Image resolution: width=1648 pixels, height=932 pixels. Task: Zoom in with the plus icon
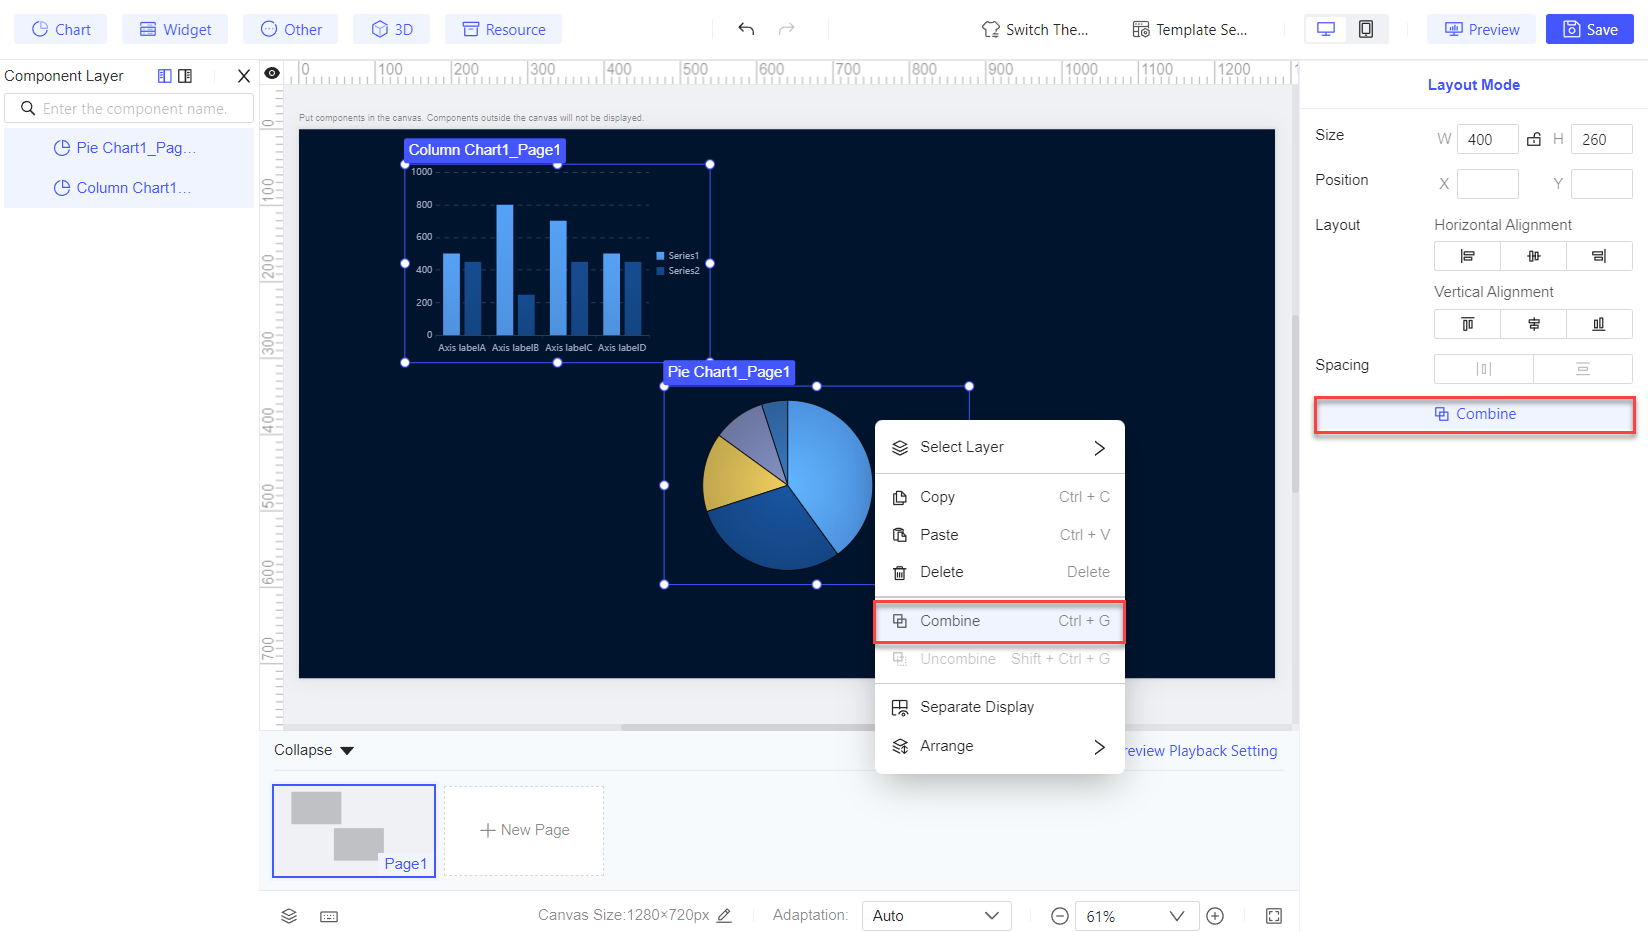[x=1215, y=916]
